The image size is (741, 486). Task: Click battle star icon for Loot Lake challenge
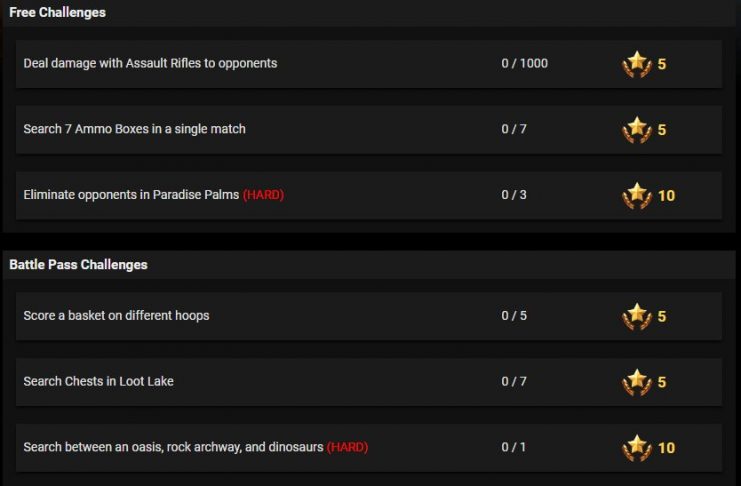637,382
